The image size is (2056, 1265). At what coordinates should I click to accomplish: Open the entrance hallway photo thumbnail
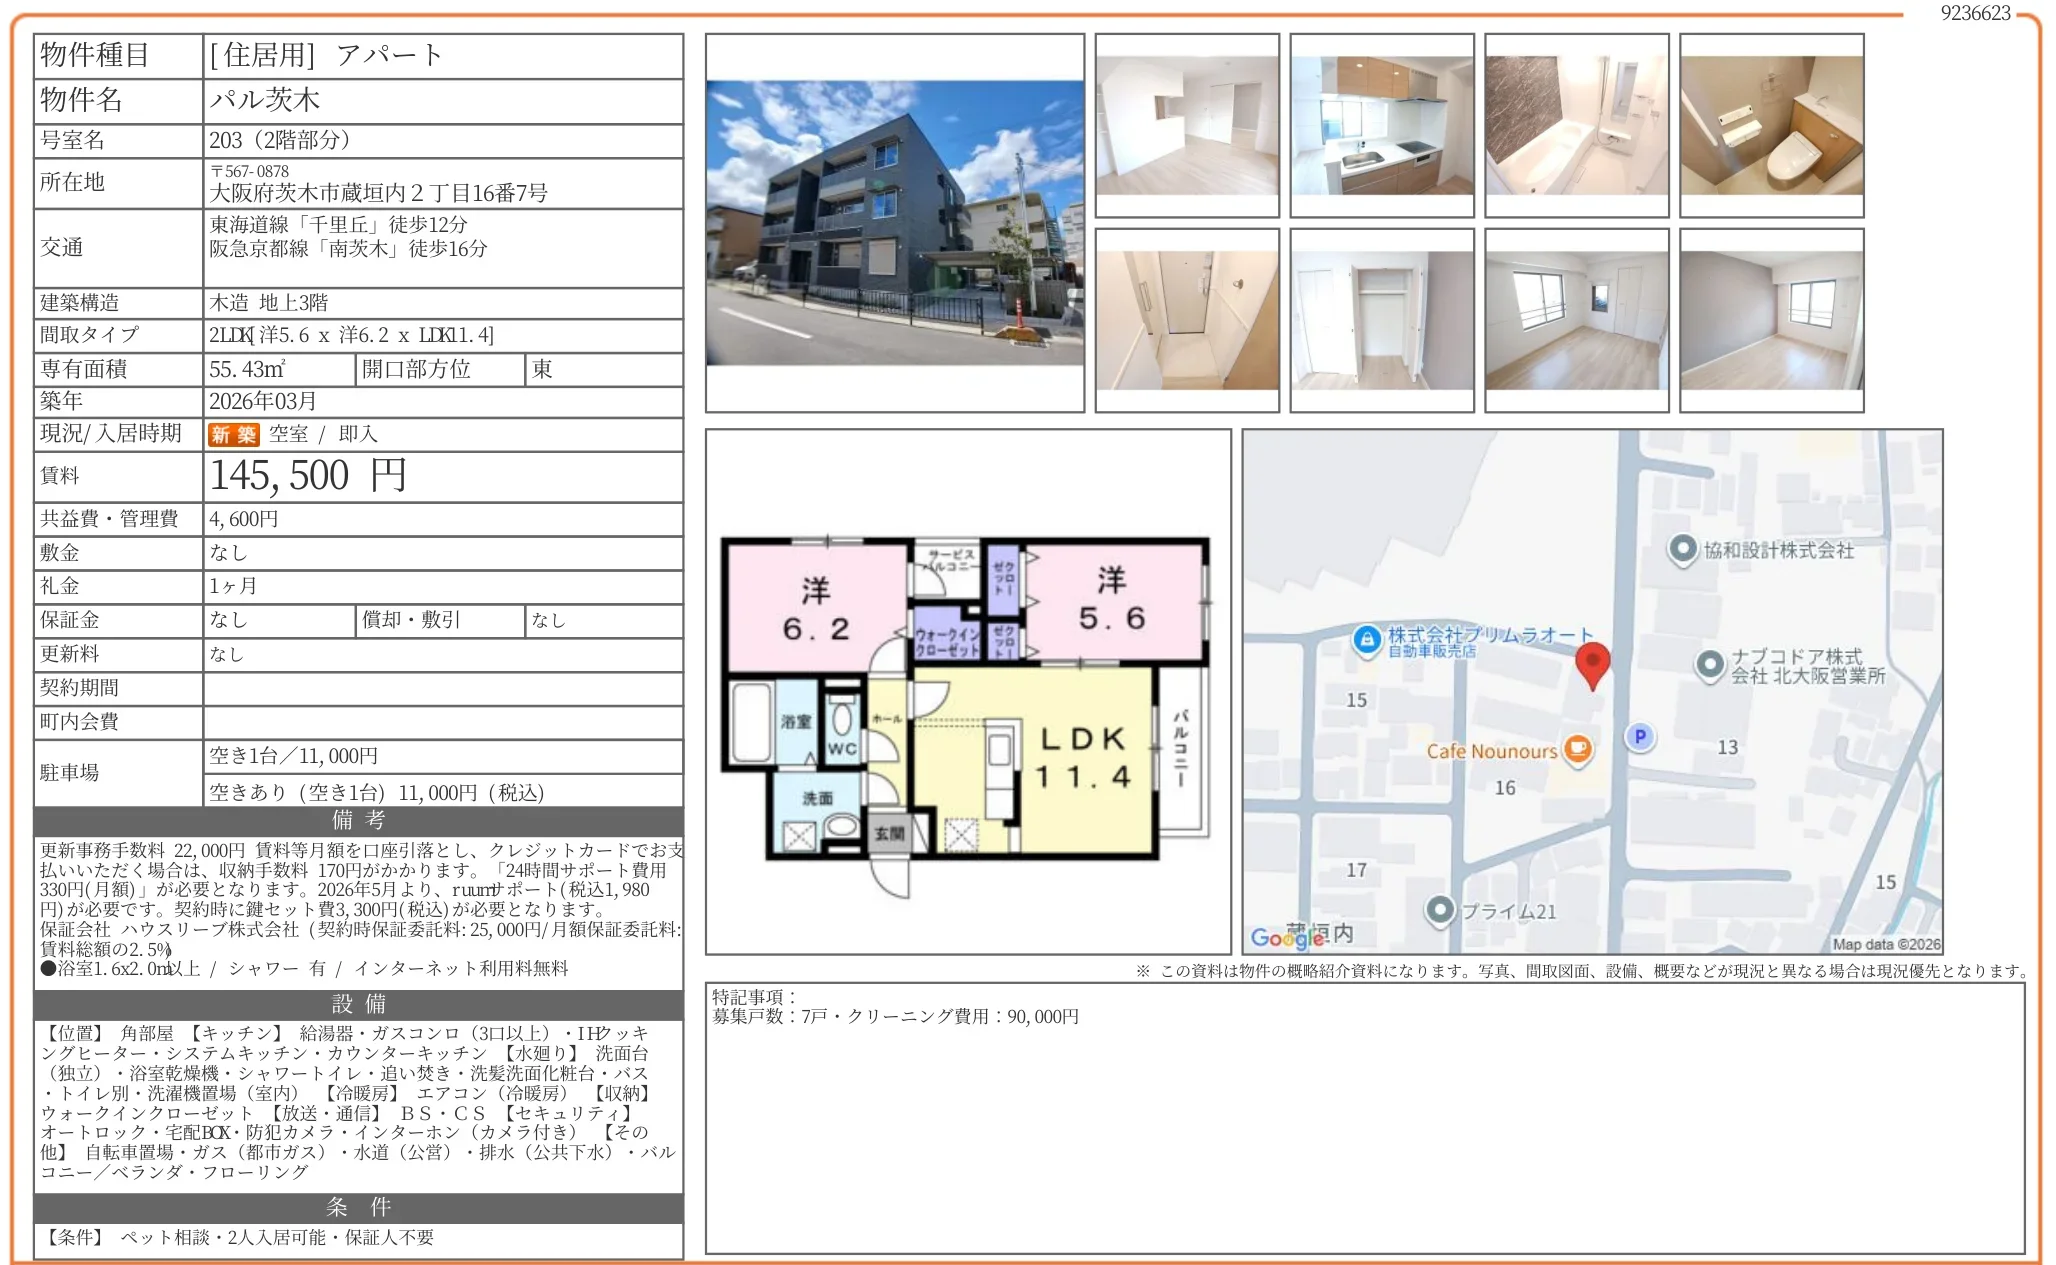(1186, 320)
